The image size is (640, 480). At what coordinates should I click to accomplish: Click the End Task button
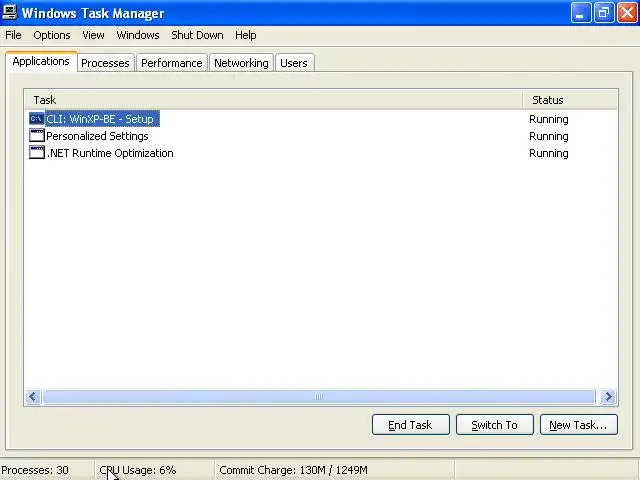(x=411, y=425)
